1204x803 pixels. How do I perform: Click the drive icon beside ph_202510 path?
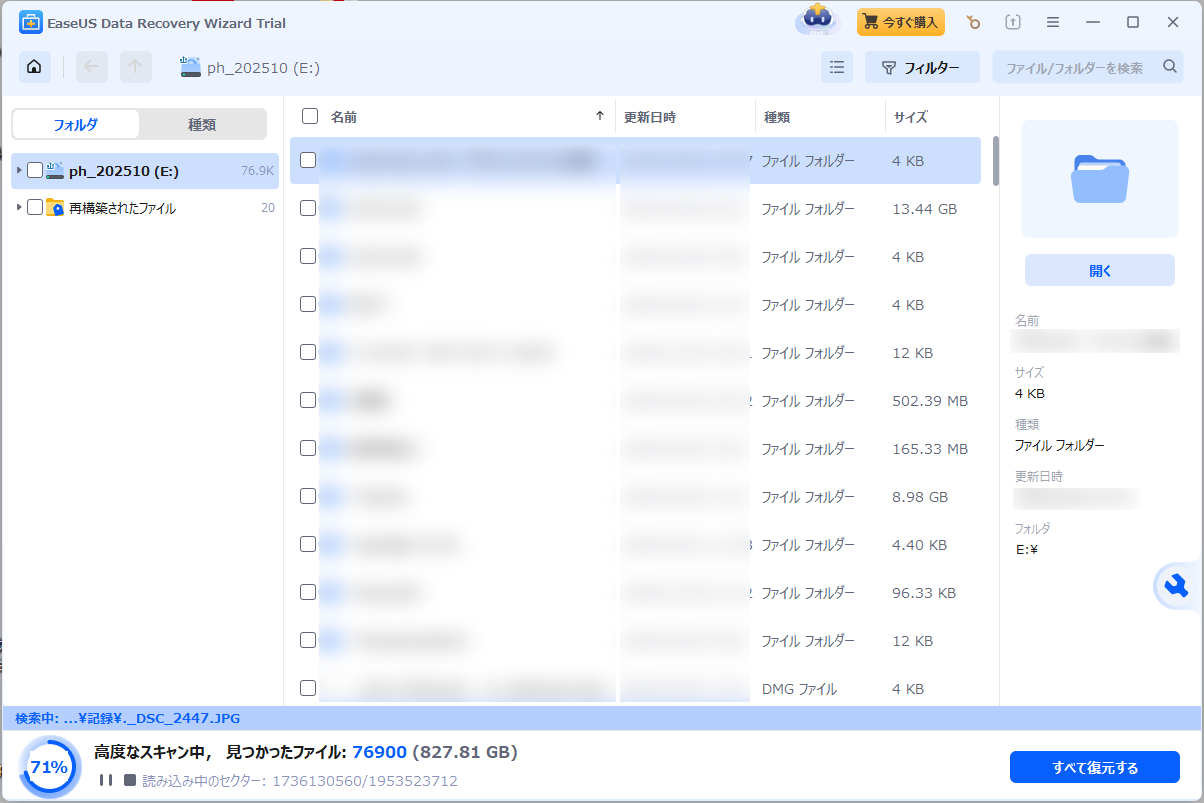coord(190,67)
